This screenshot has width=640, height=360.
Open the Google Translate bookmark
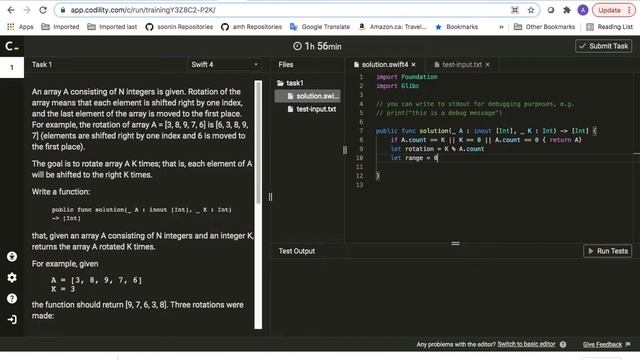click(x=320, y=27)
